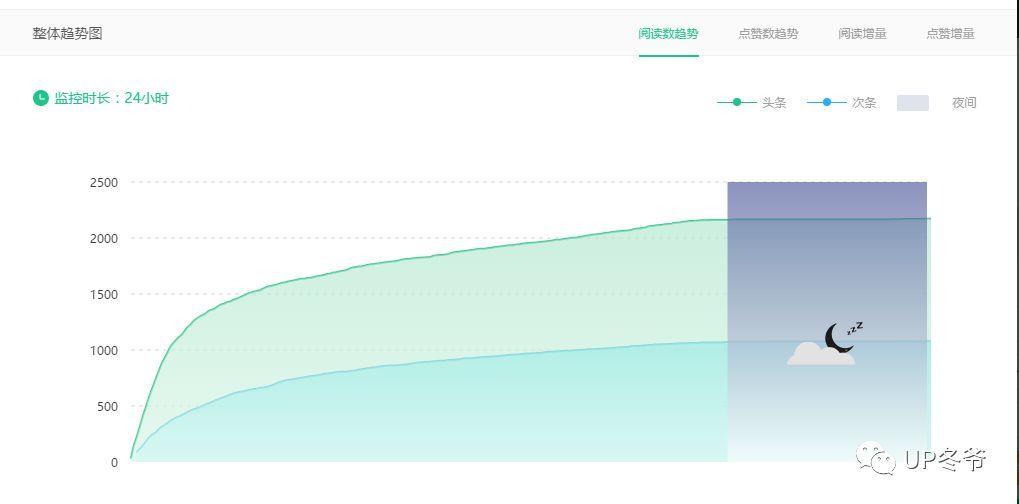
Task: Open the 阅读增量 tab
Action: (x=862, y=33)
